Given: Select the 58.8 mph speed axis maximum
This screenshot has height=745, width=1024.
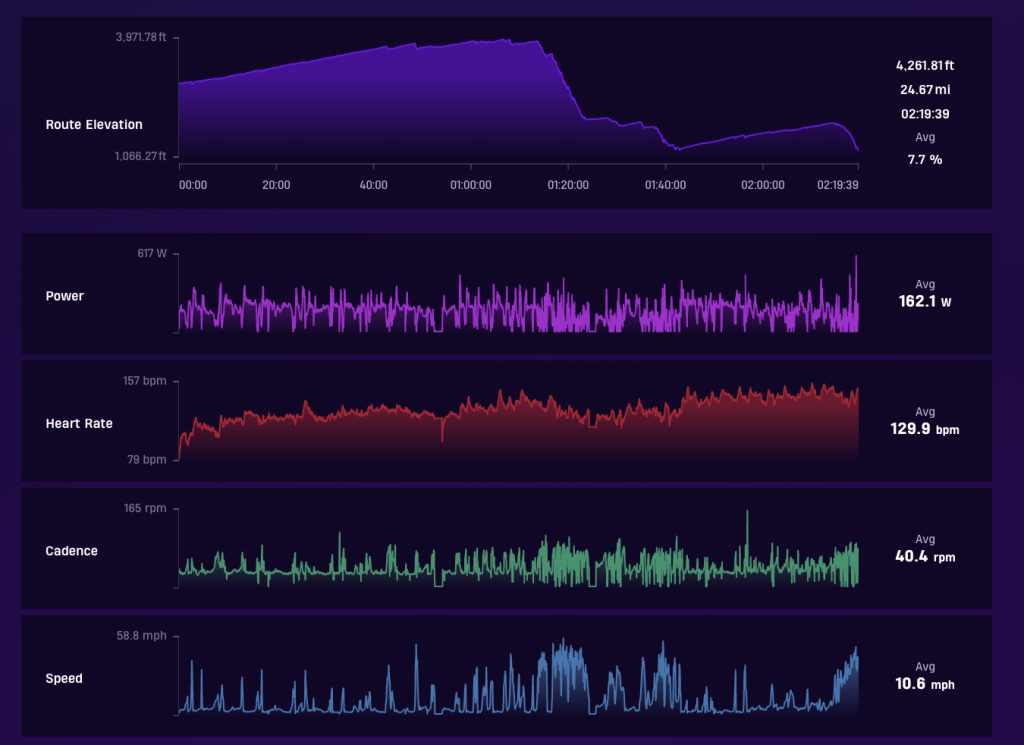Looking at the screenshot, I should point(142,635).
